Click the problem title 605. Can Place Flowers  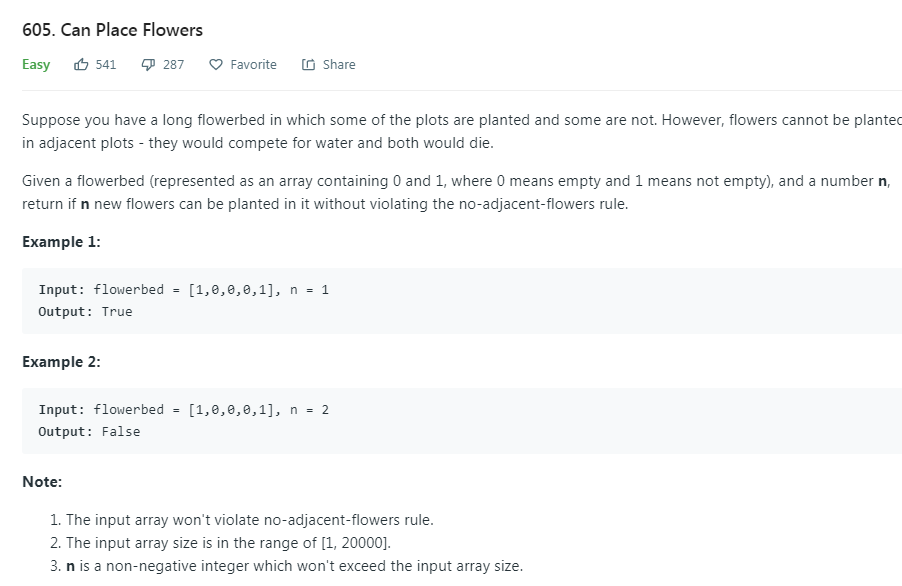pyautogui.click(x=111, y=30)
